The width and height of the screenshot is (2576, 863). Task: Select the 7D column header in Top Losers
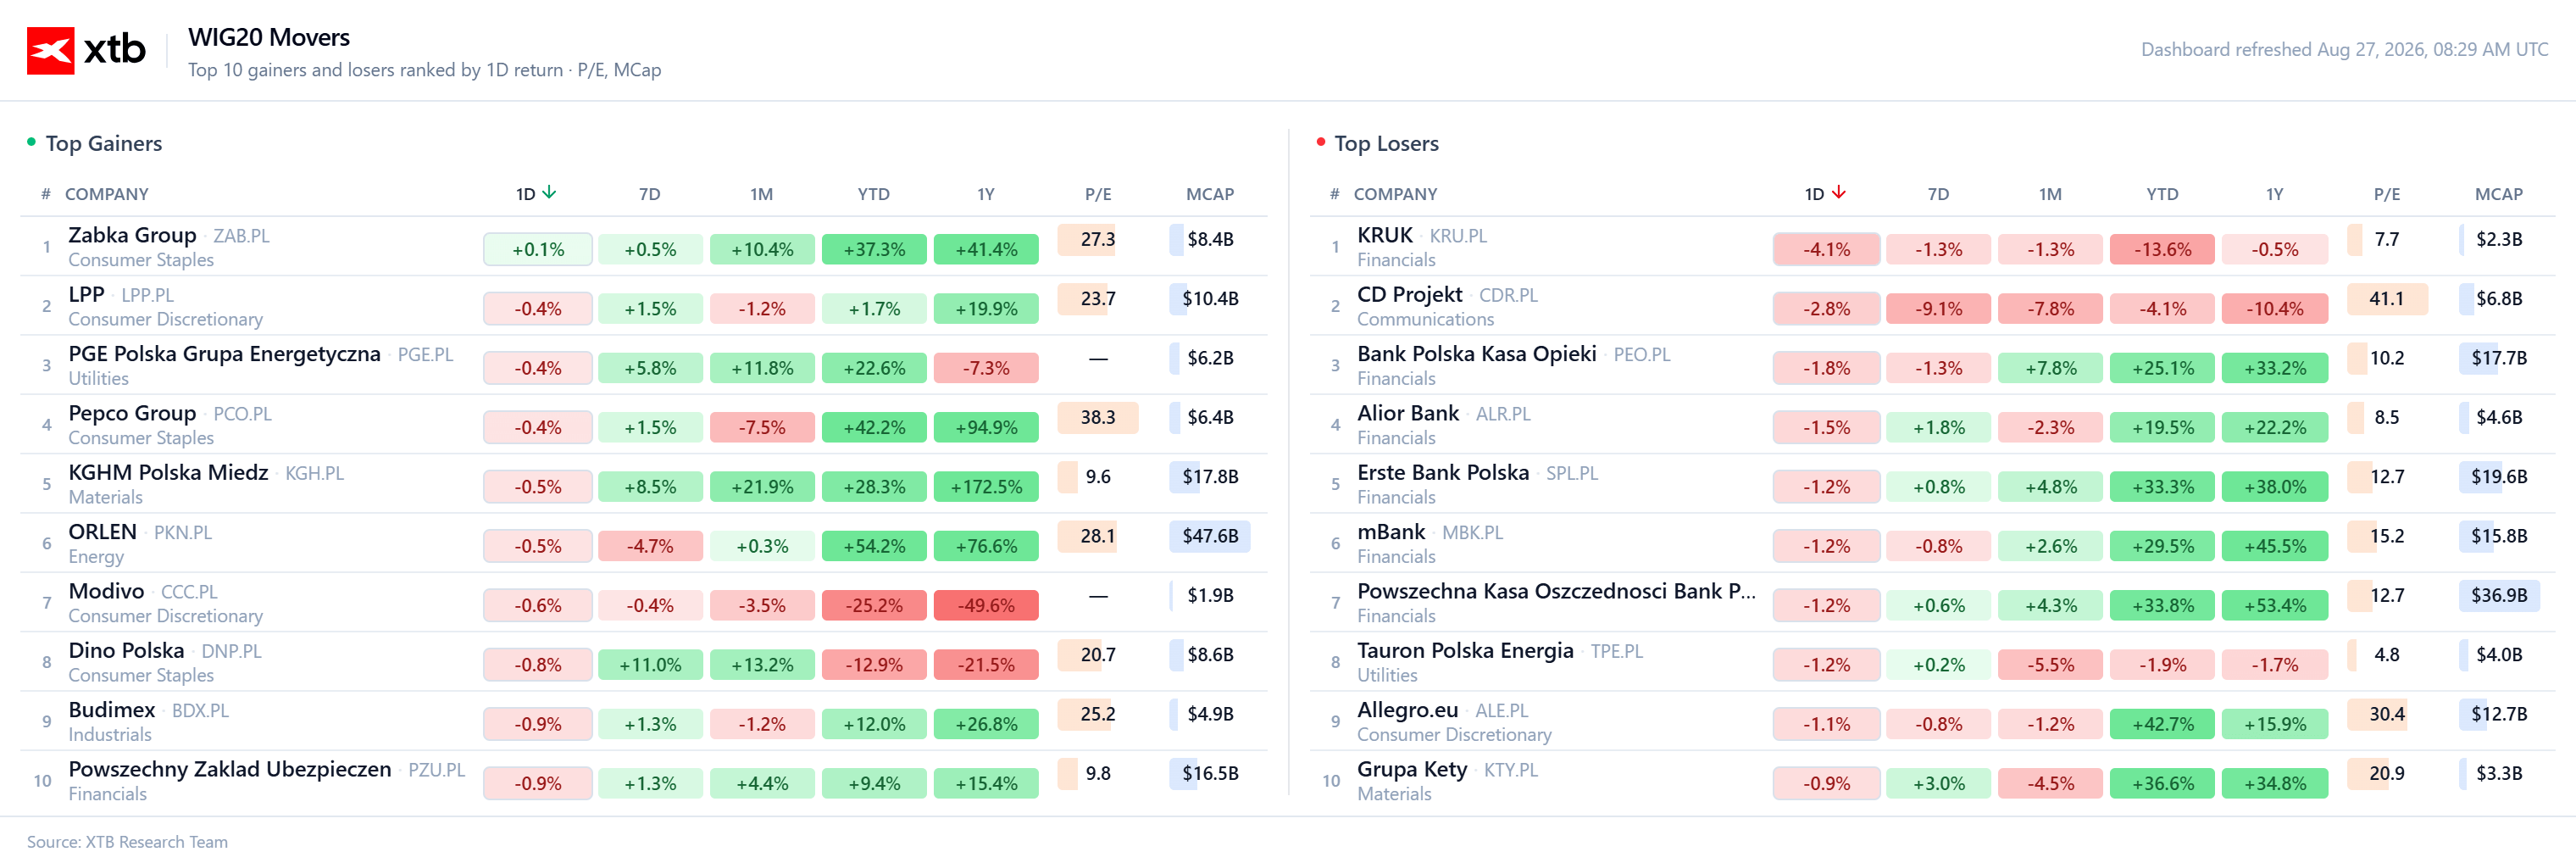[1937, 194]
